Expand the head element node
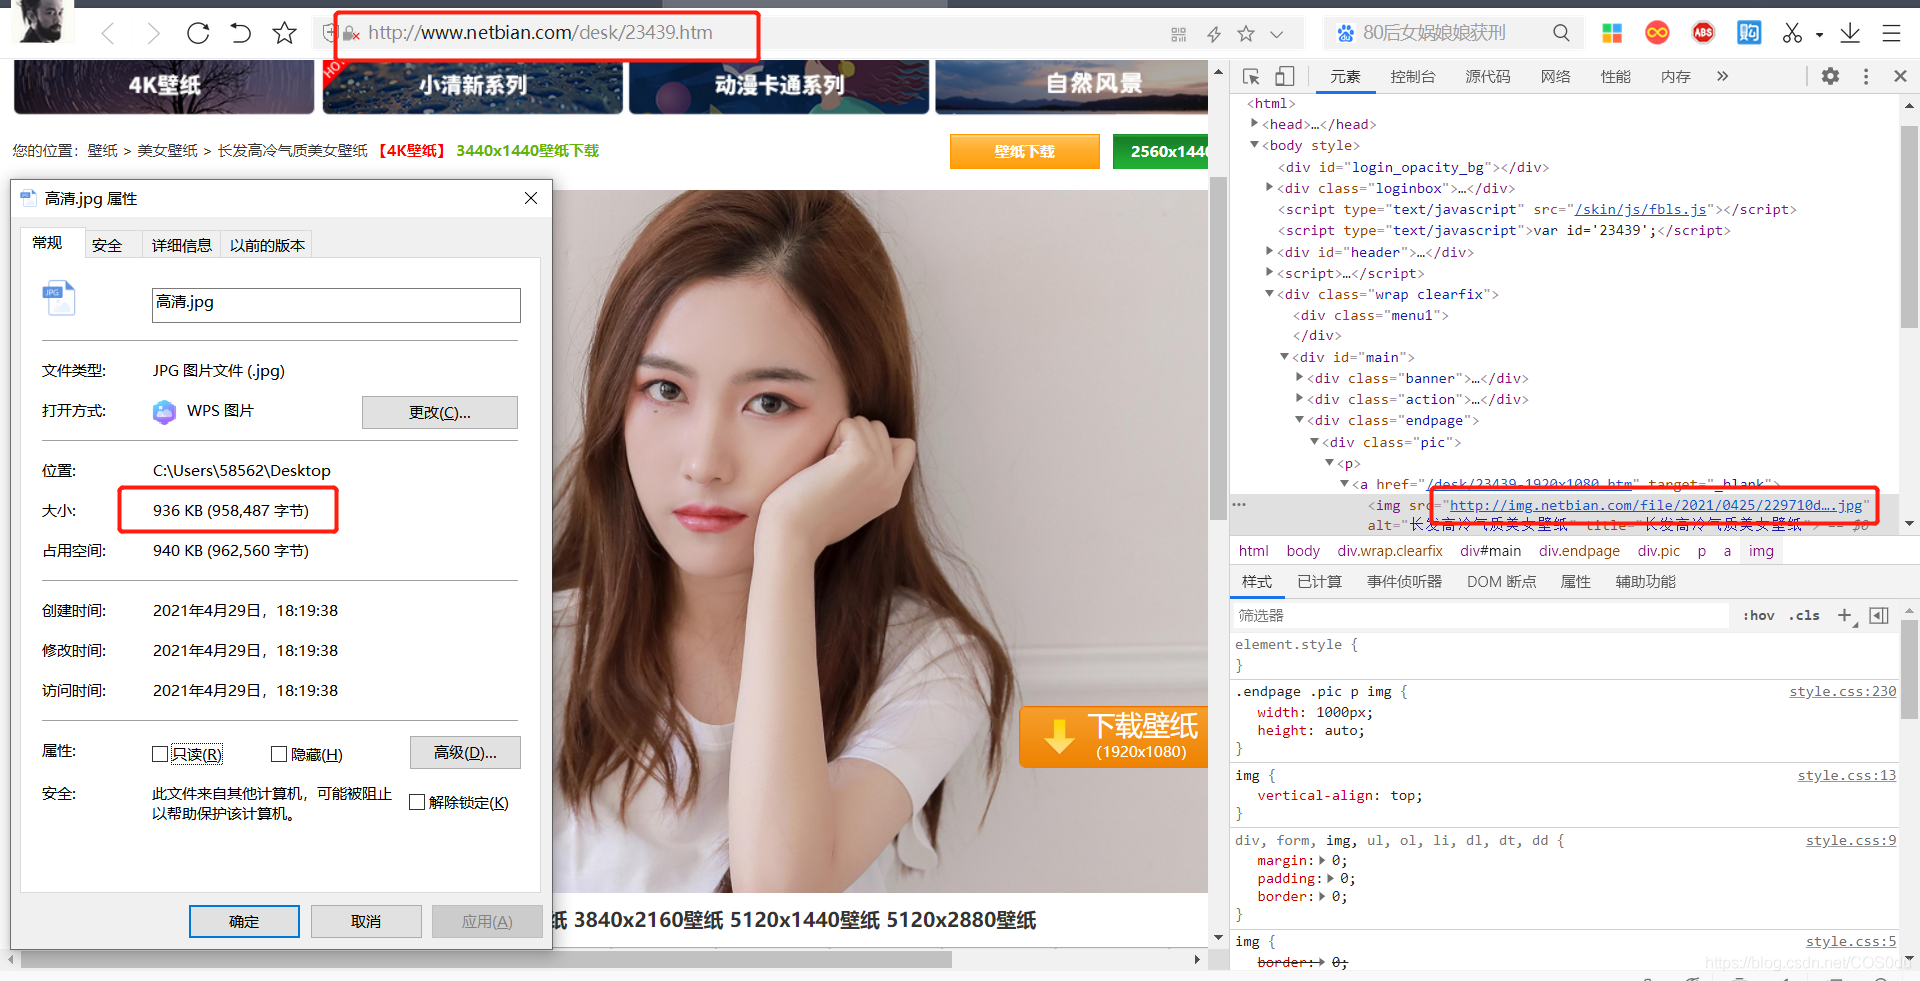Screen dimensions: 1920x981 1254,123
